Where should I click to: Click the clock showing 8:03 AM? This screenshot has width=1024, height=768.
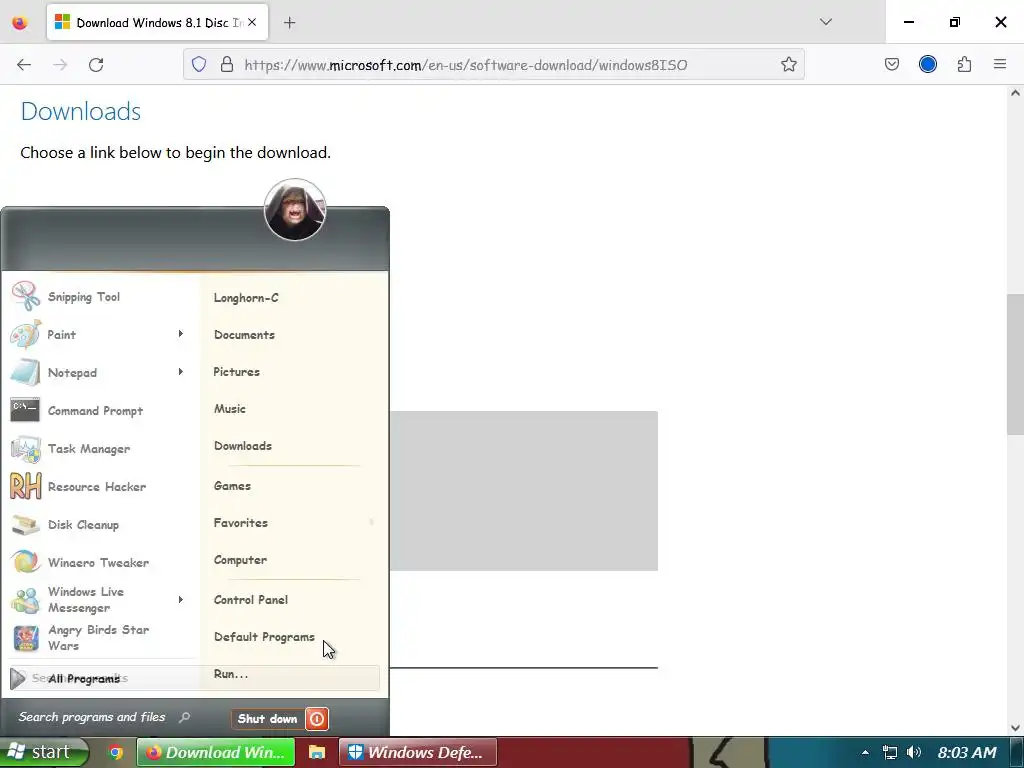coord(967,752)
